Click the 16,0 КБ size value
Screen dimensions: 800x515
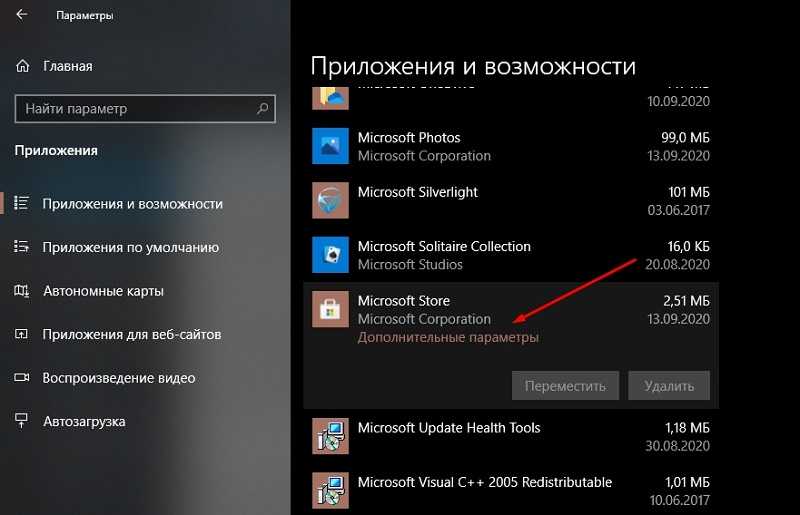[688, 247]
